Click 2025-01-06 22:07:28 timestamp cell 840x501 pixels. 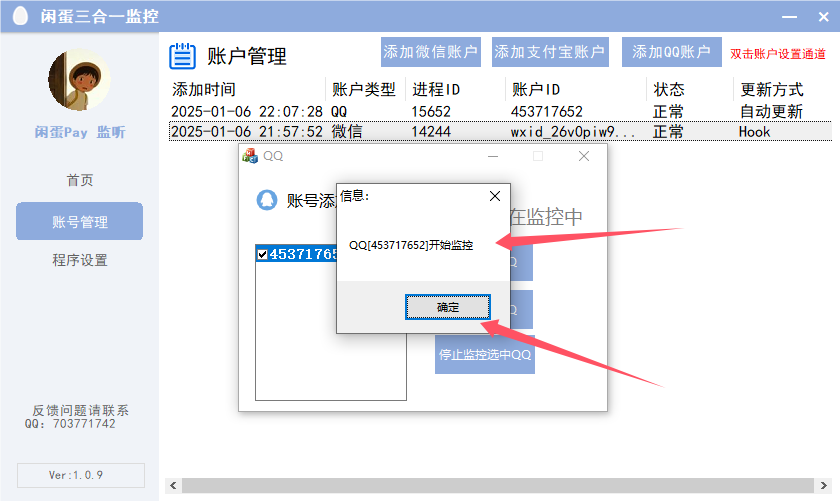click(x=246, y=111)
